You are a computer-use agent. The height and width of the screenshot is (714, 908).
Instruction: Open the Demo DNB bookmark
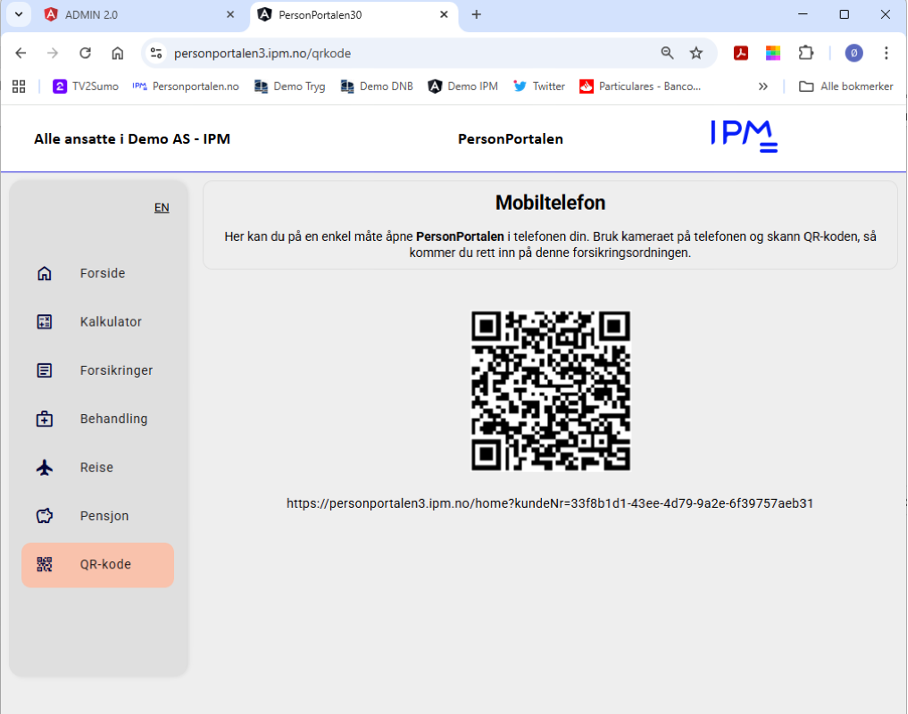[x=377, y=87]
